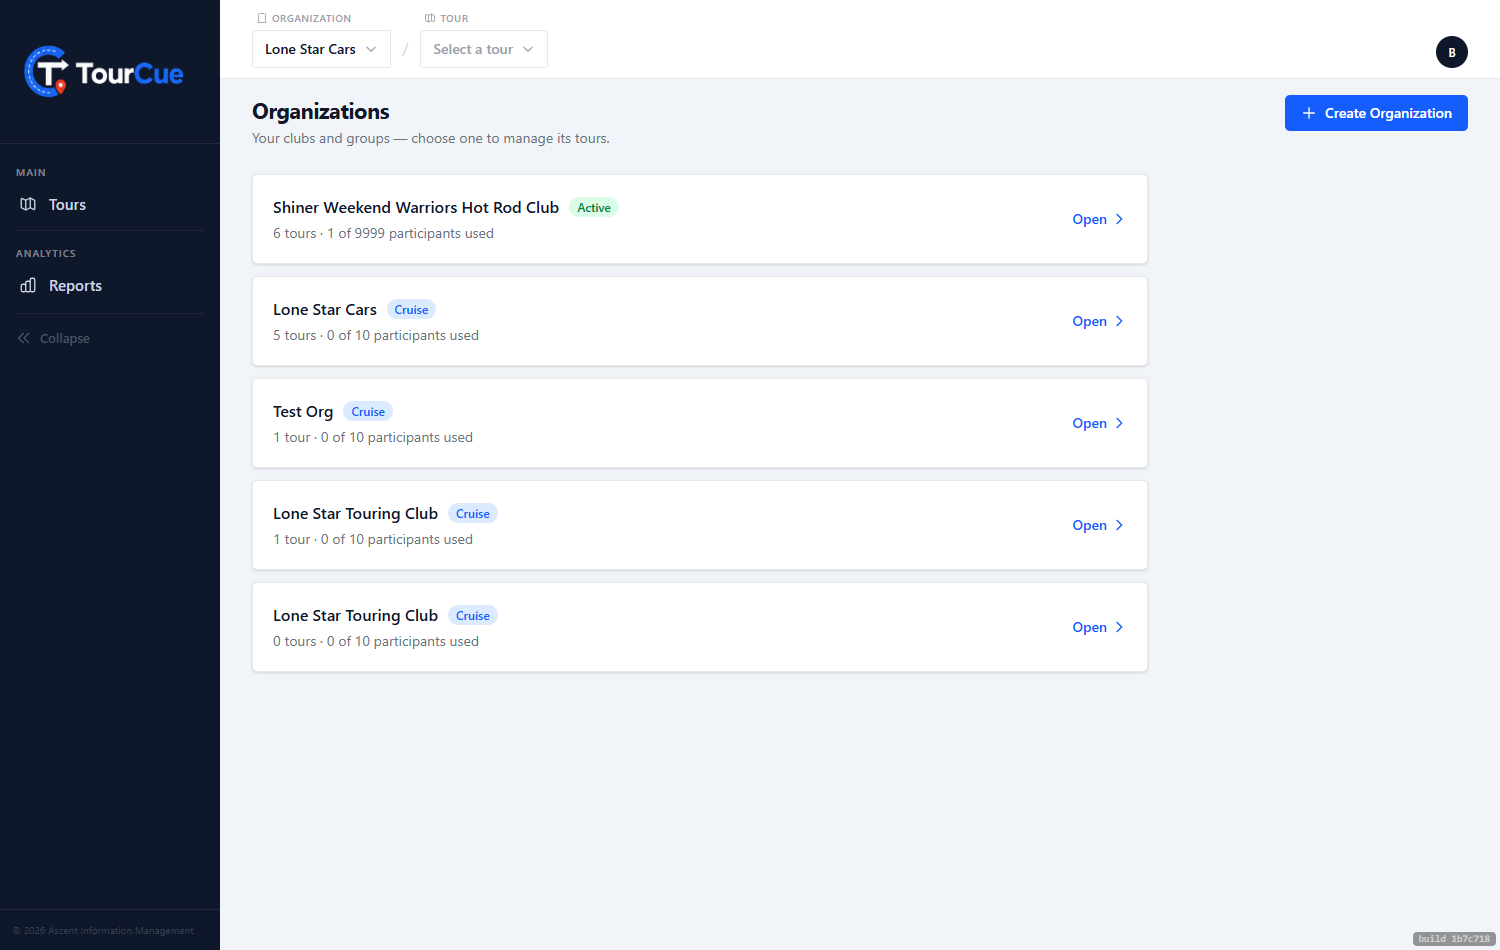1500x950 pixels.
Task: Open the Tours map icon in sidebar
Action: point(28,204)
